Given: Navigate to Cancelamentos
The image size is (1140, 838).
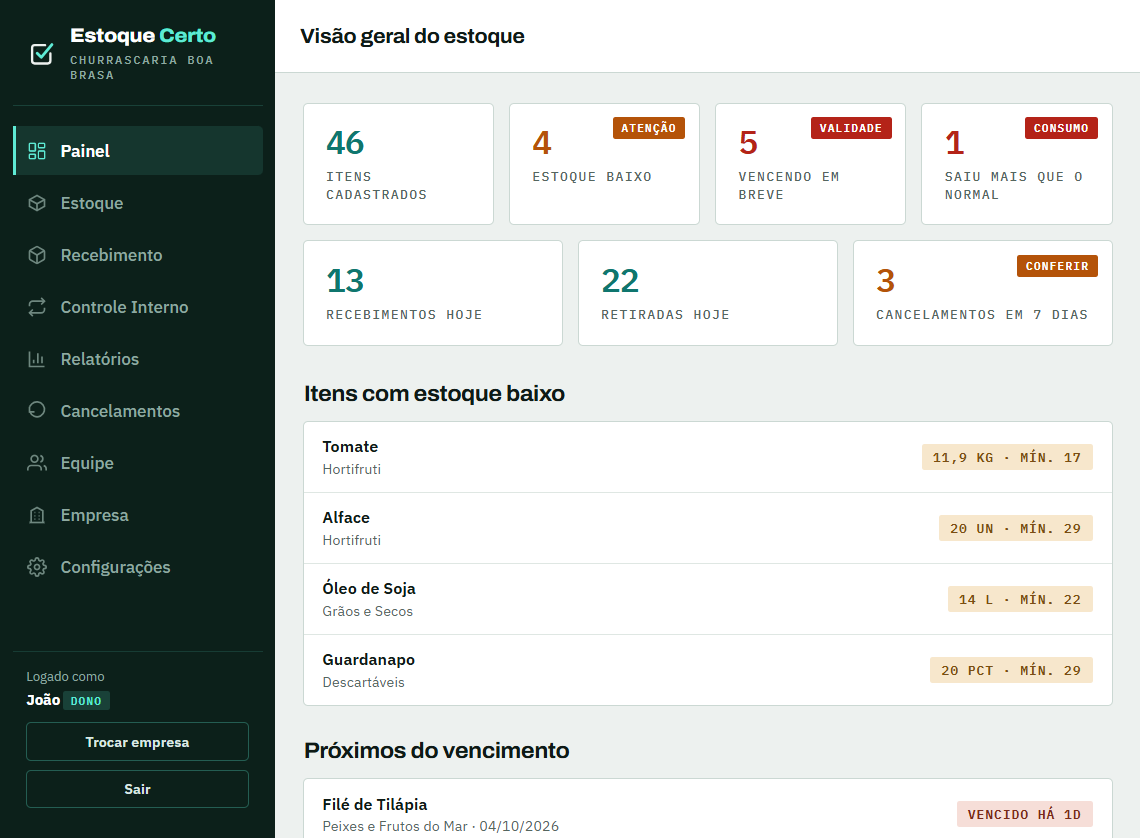Looking at the screenshot, I should click(x=138, y=411).
